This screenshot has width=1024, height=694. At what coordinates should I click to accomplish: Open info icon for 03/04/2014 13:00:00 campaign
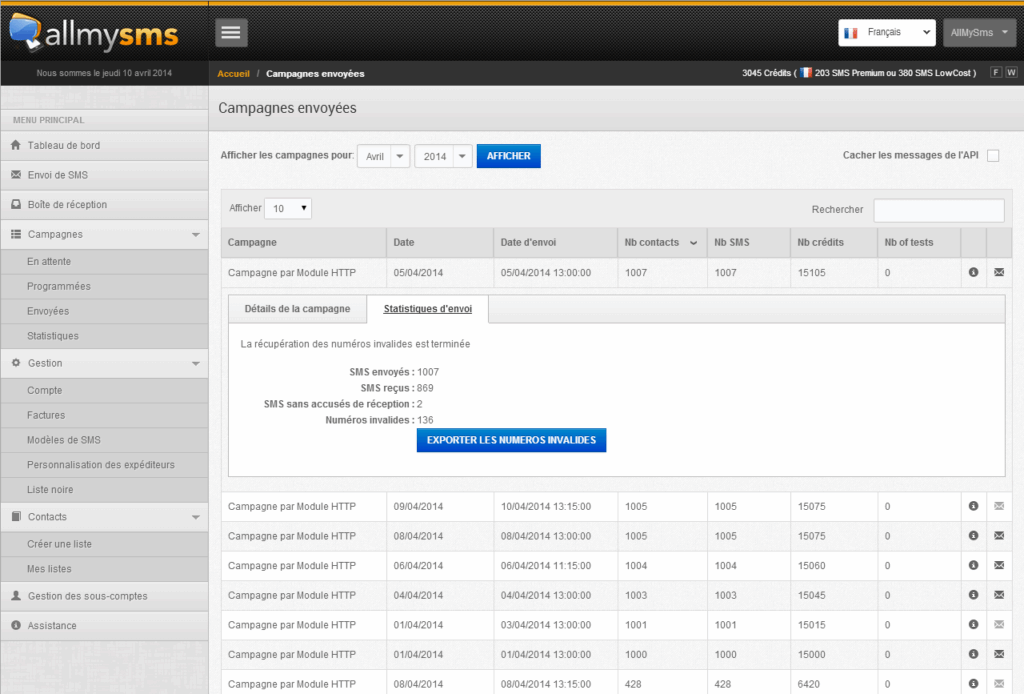pos(973,625)
